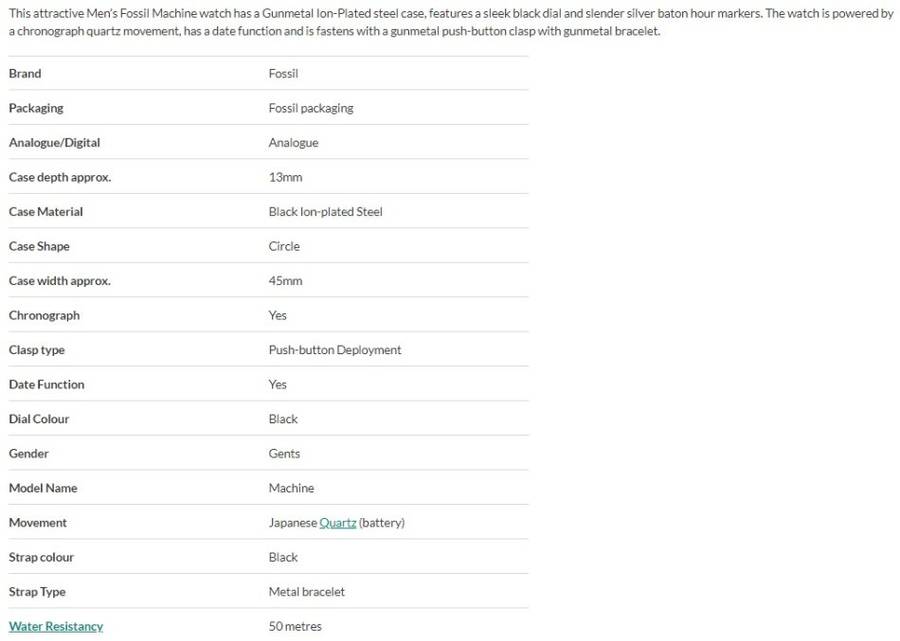Click the Water Resistancy link
This screenshot has height=641, width=900.
coord(56,626)
